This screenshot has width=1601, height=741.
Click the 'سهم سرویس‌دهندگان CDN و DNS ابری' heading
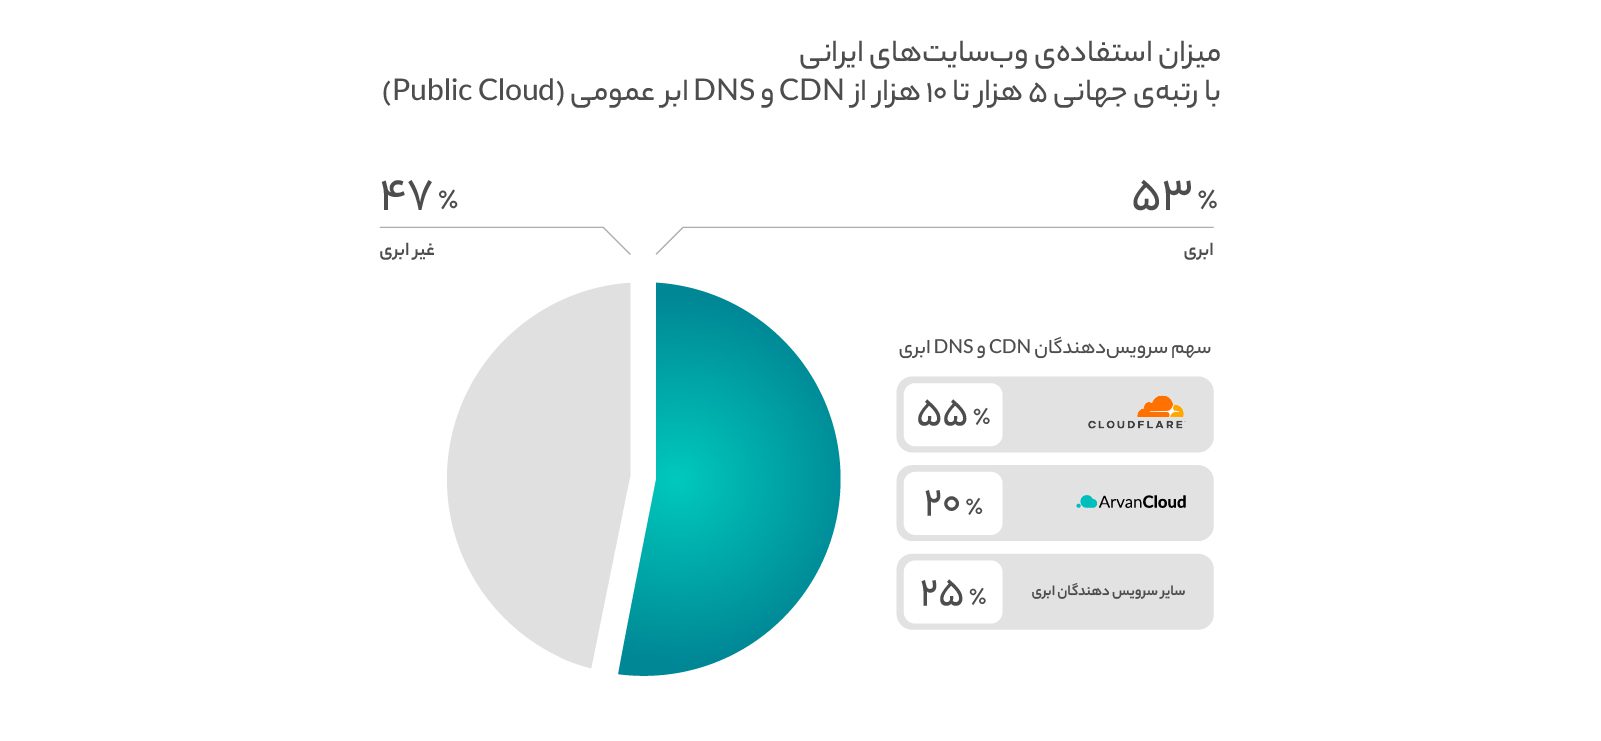coord(1055,347)
